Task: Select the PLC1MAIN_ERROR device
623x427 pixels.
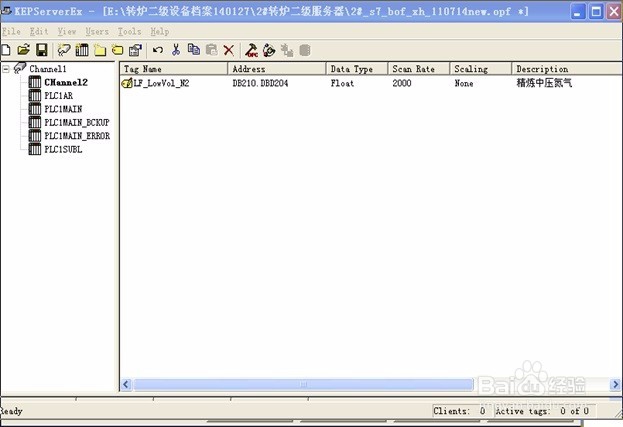Action: point(77,136)
